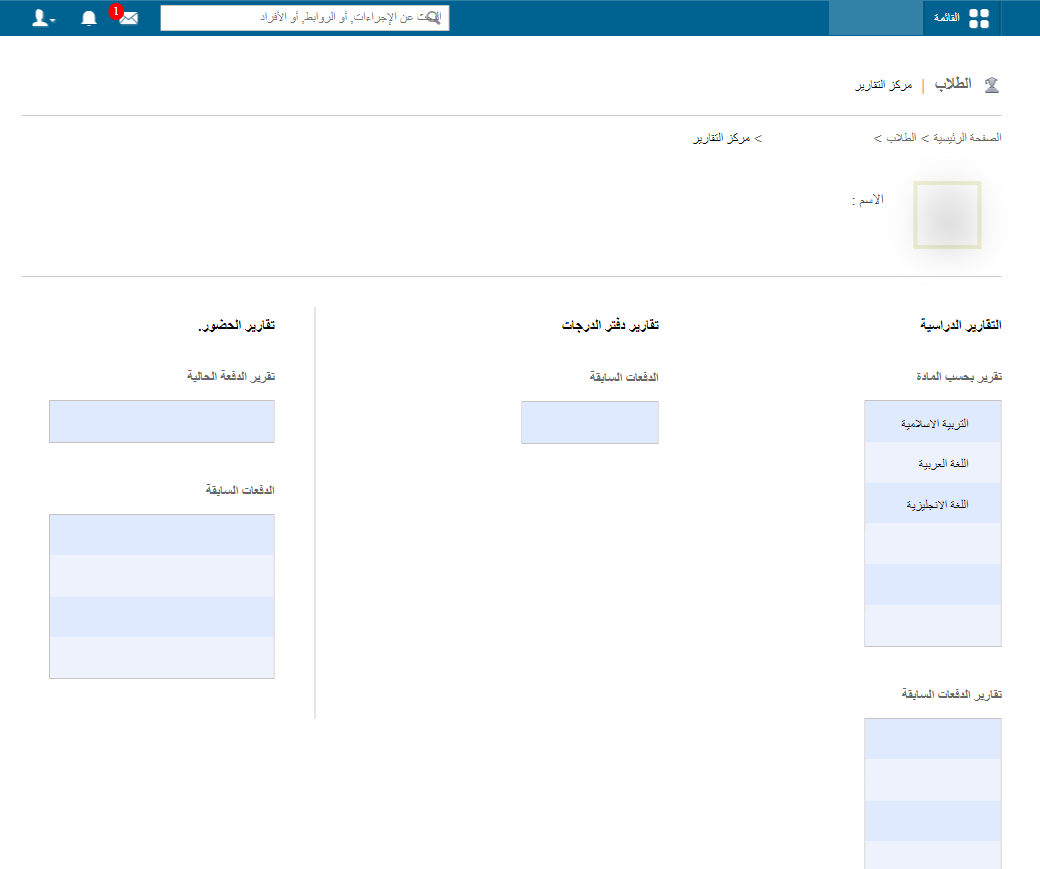Image resolution: width=1040 pixels, height=869 pixels.
Task: Open the الطلاب breadcrumb link
Action: click(x=901, y=137)
